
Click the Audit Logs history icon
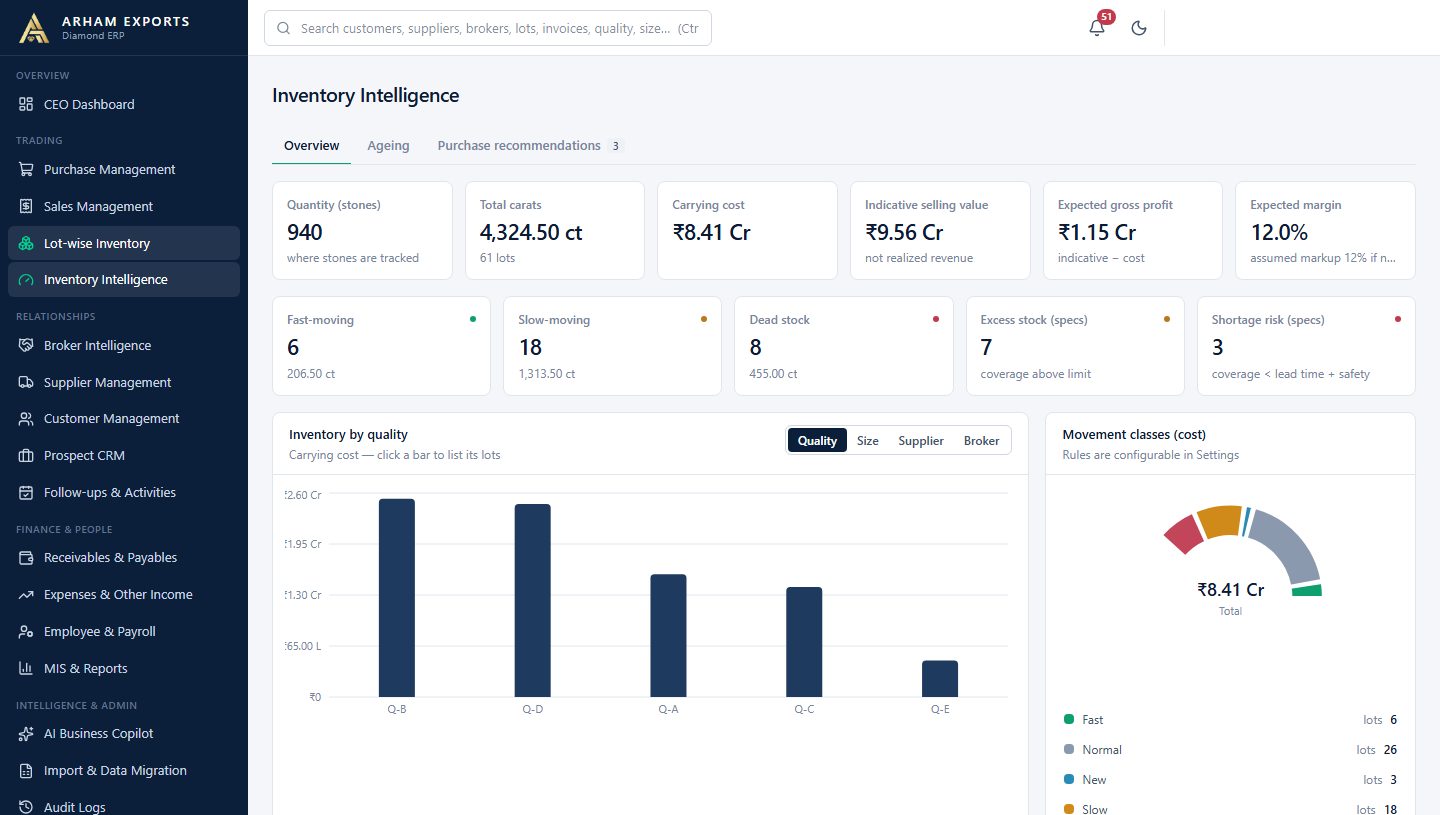tap(26, 807)
